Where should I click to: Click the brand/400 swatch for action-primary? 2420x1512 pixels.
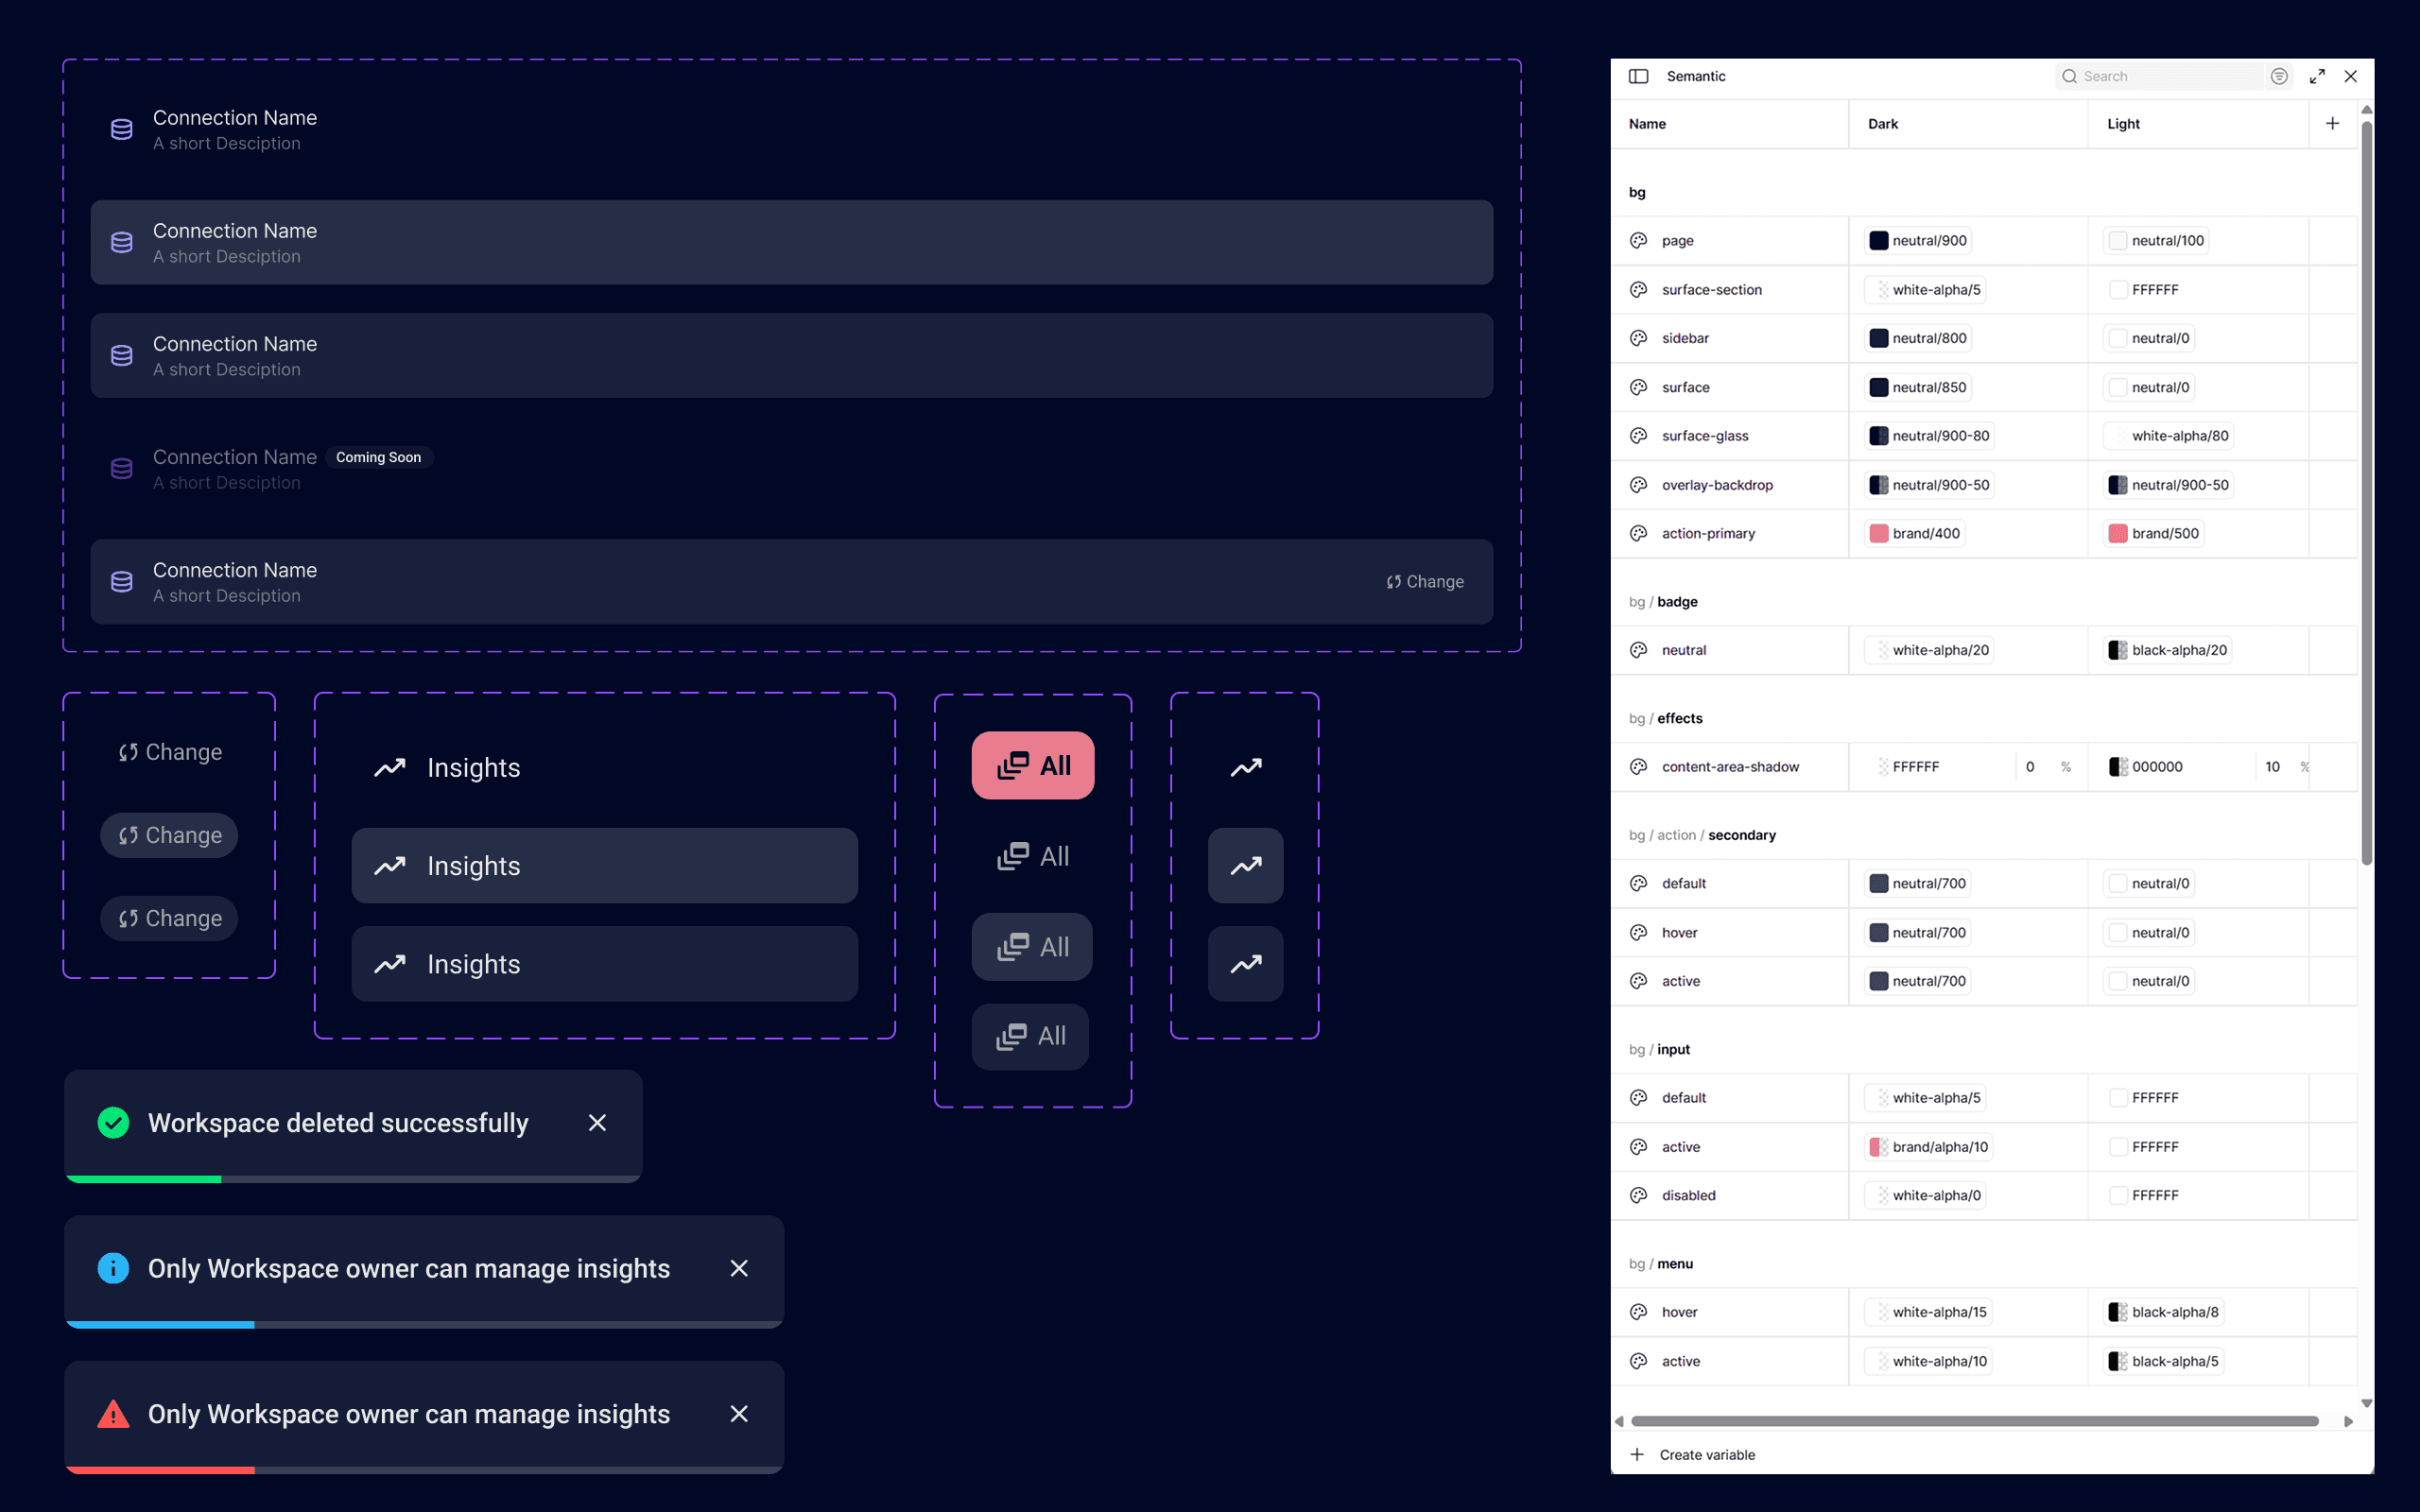pos(1879,533)
